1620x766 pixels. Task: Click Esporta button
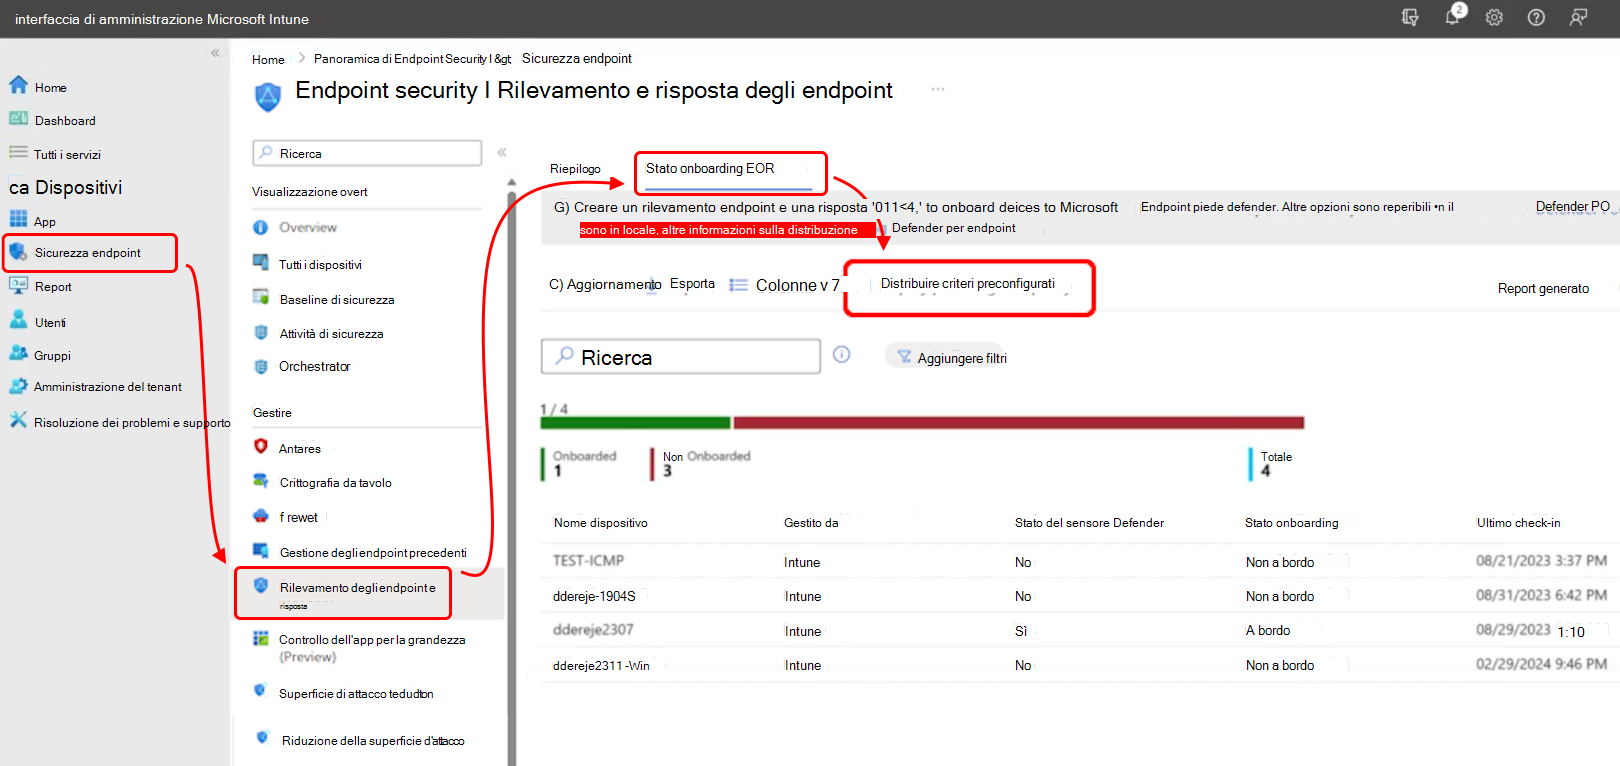point(692,284)
